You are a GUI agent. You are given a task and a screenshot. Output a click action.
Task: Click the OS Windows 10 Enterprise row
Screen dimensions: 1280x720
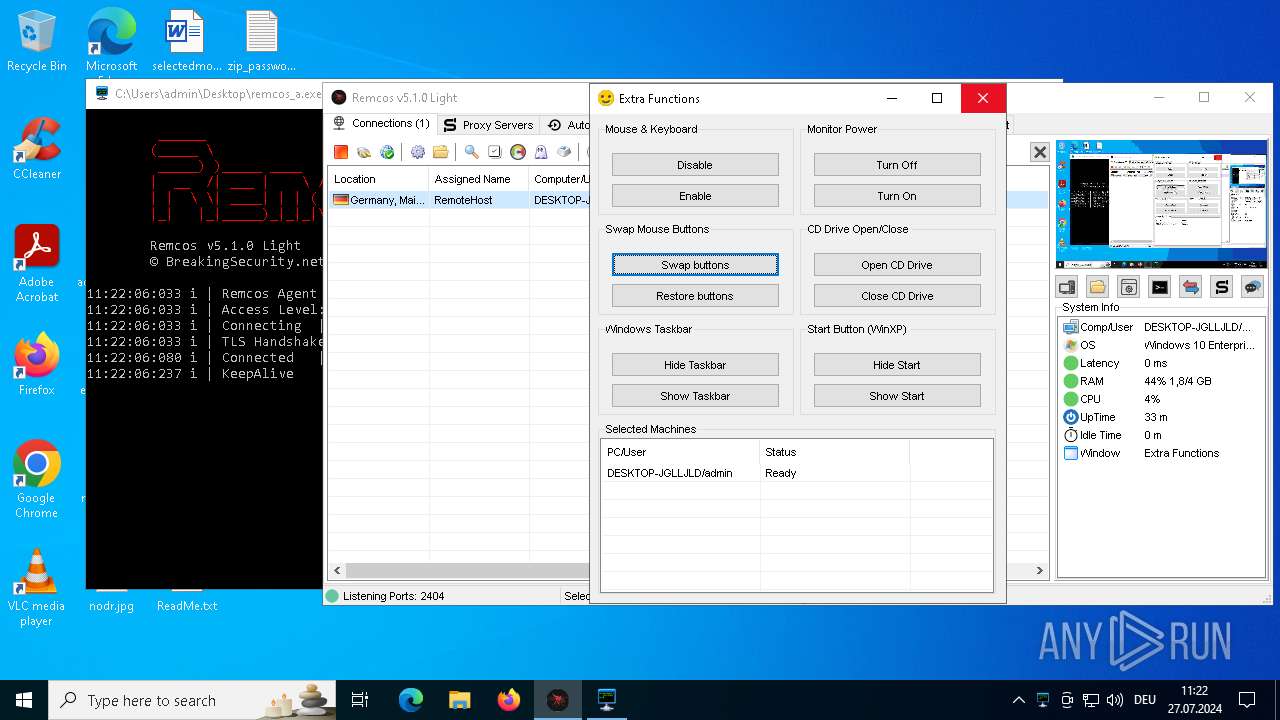(x=1162, y=345)
